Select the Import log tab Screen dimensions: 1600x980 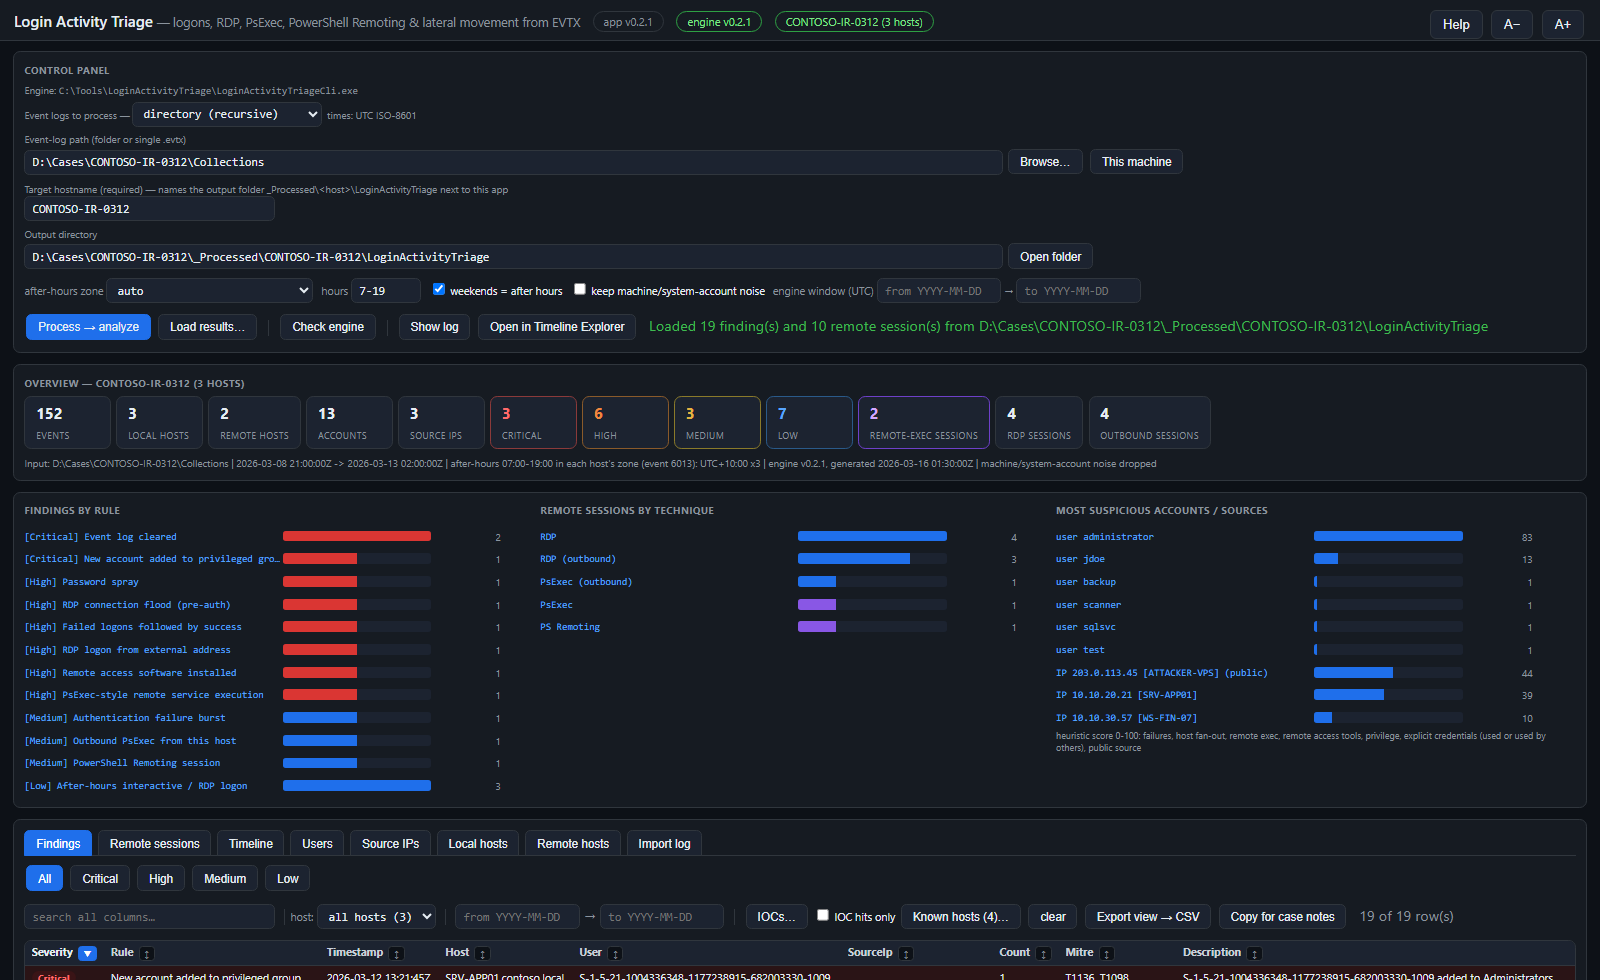pyautogui.click(x=664, y=844)
